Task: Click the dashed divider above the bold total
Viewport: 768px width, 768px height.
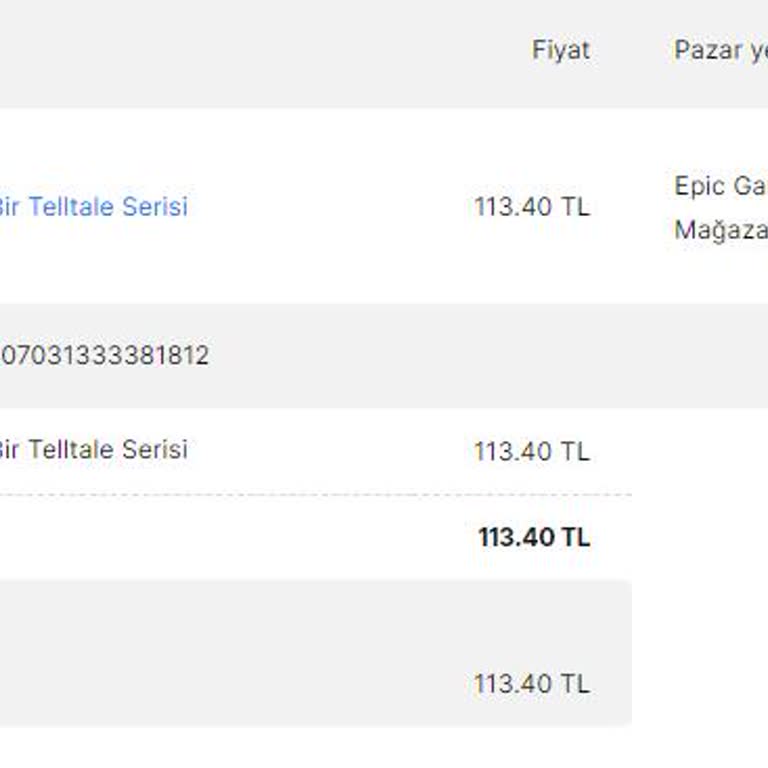Action: pyautogui.click(x=316, y=495)
